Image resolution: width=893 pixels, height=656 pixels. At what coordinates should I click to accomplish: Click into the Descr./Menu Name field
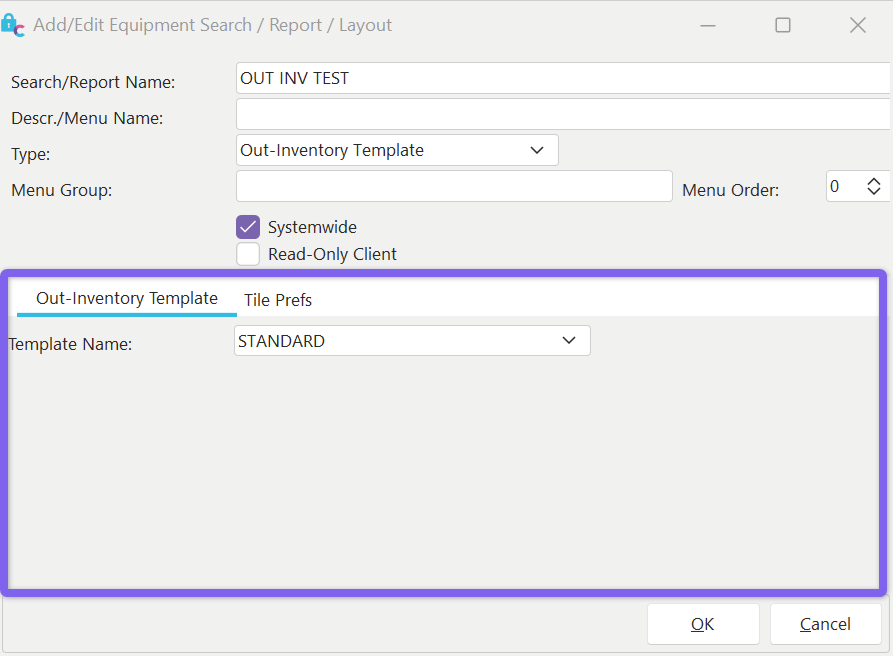(x=562, y=114)
